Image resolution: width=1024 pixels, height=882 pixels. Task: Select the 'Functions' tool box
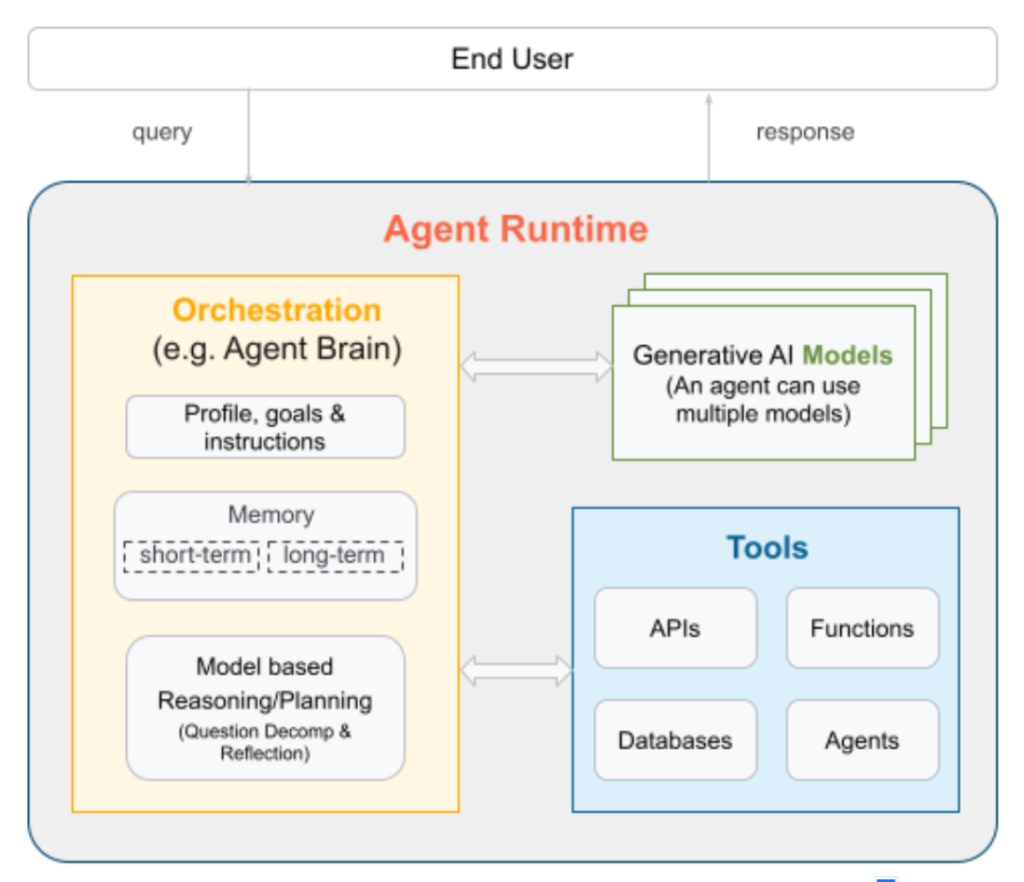click(x=862, y=628)
